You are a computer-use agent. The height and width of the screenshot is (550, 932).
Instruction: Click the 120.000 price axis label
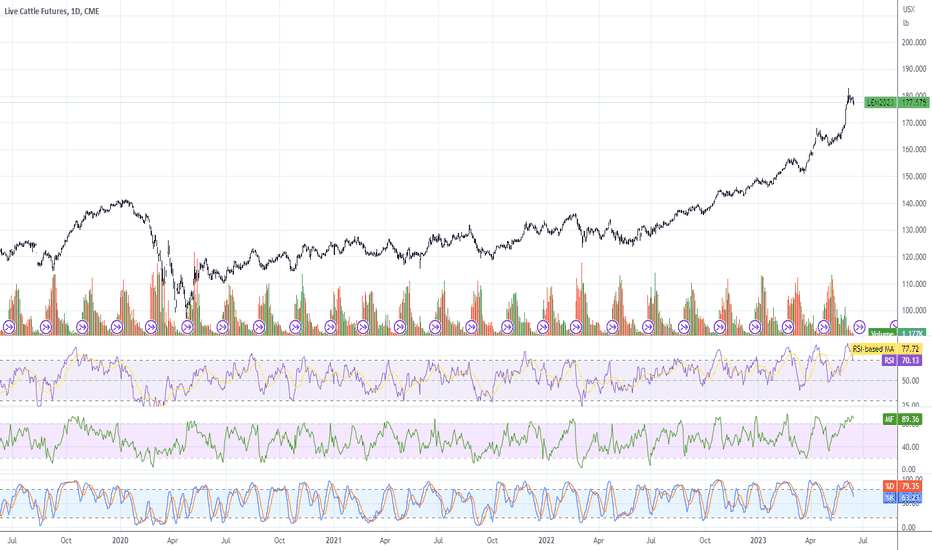[914, 257]
